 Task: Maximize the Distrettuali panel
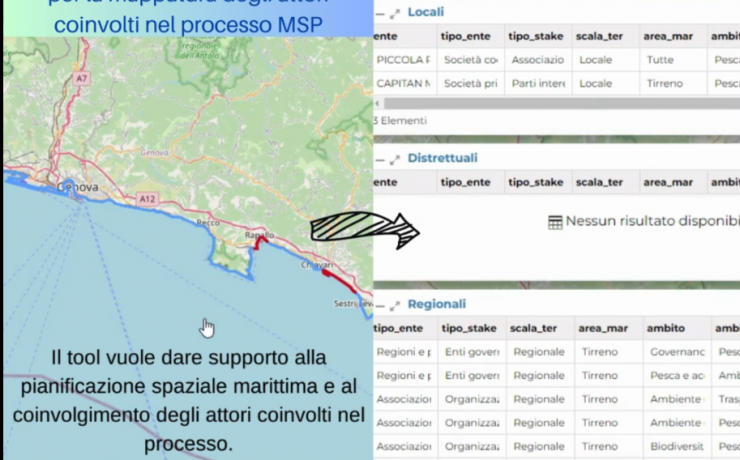point(395,159)
